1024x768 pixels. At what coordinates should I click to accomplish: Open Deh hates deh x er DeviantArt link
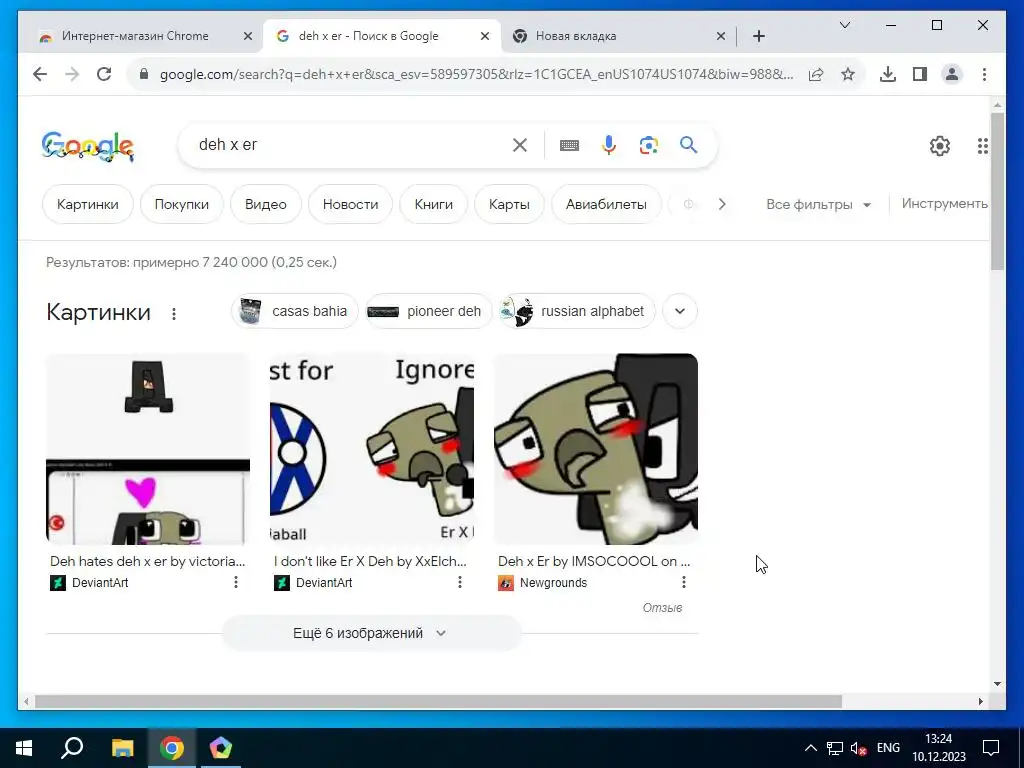coord(148,561)
